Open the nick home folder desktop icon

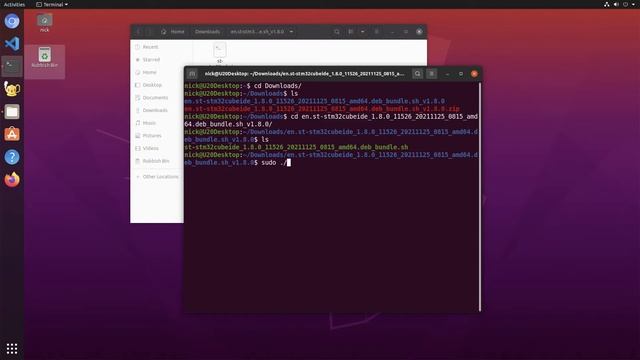click(x=44, y=23)
